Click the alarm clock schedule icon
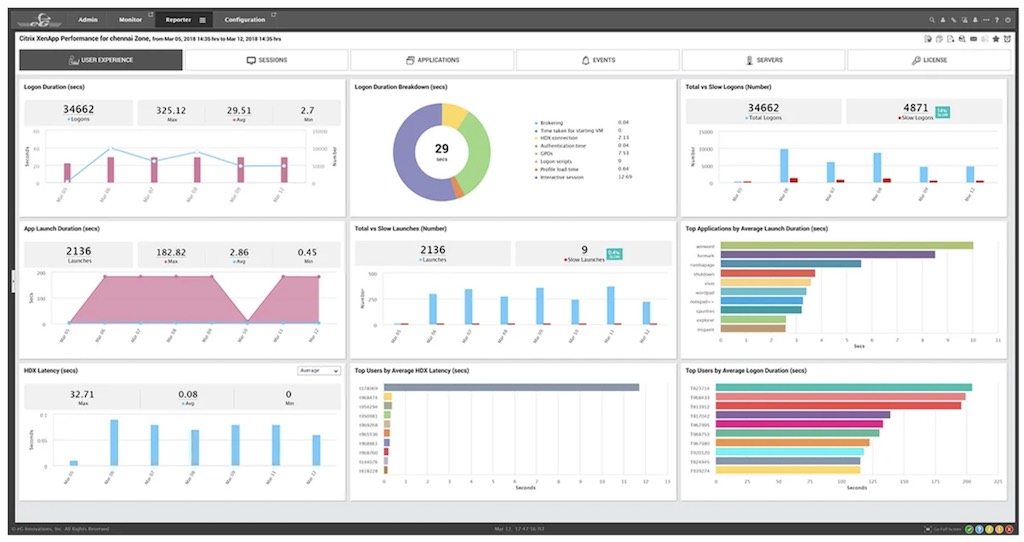The width and height of the screenshot is (1024, 542). pyautogui.click(x=1007, y=39)
